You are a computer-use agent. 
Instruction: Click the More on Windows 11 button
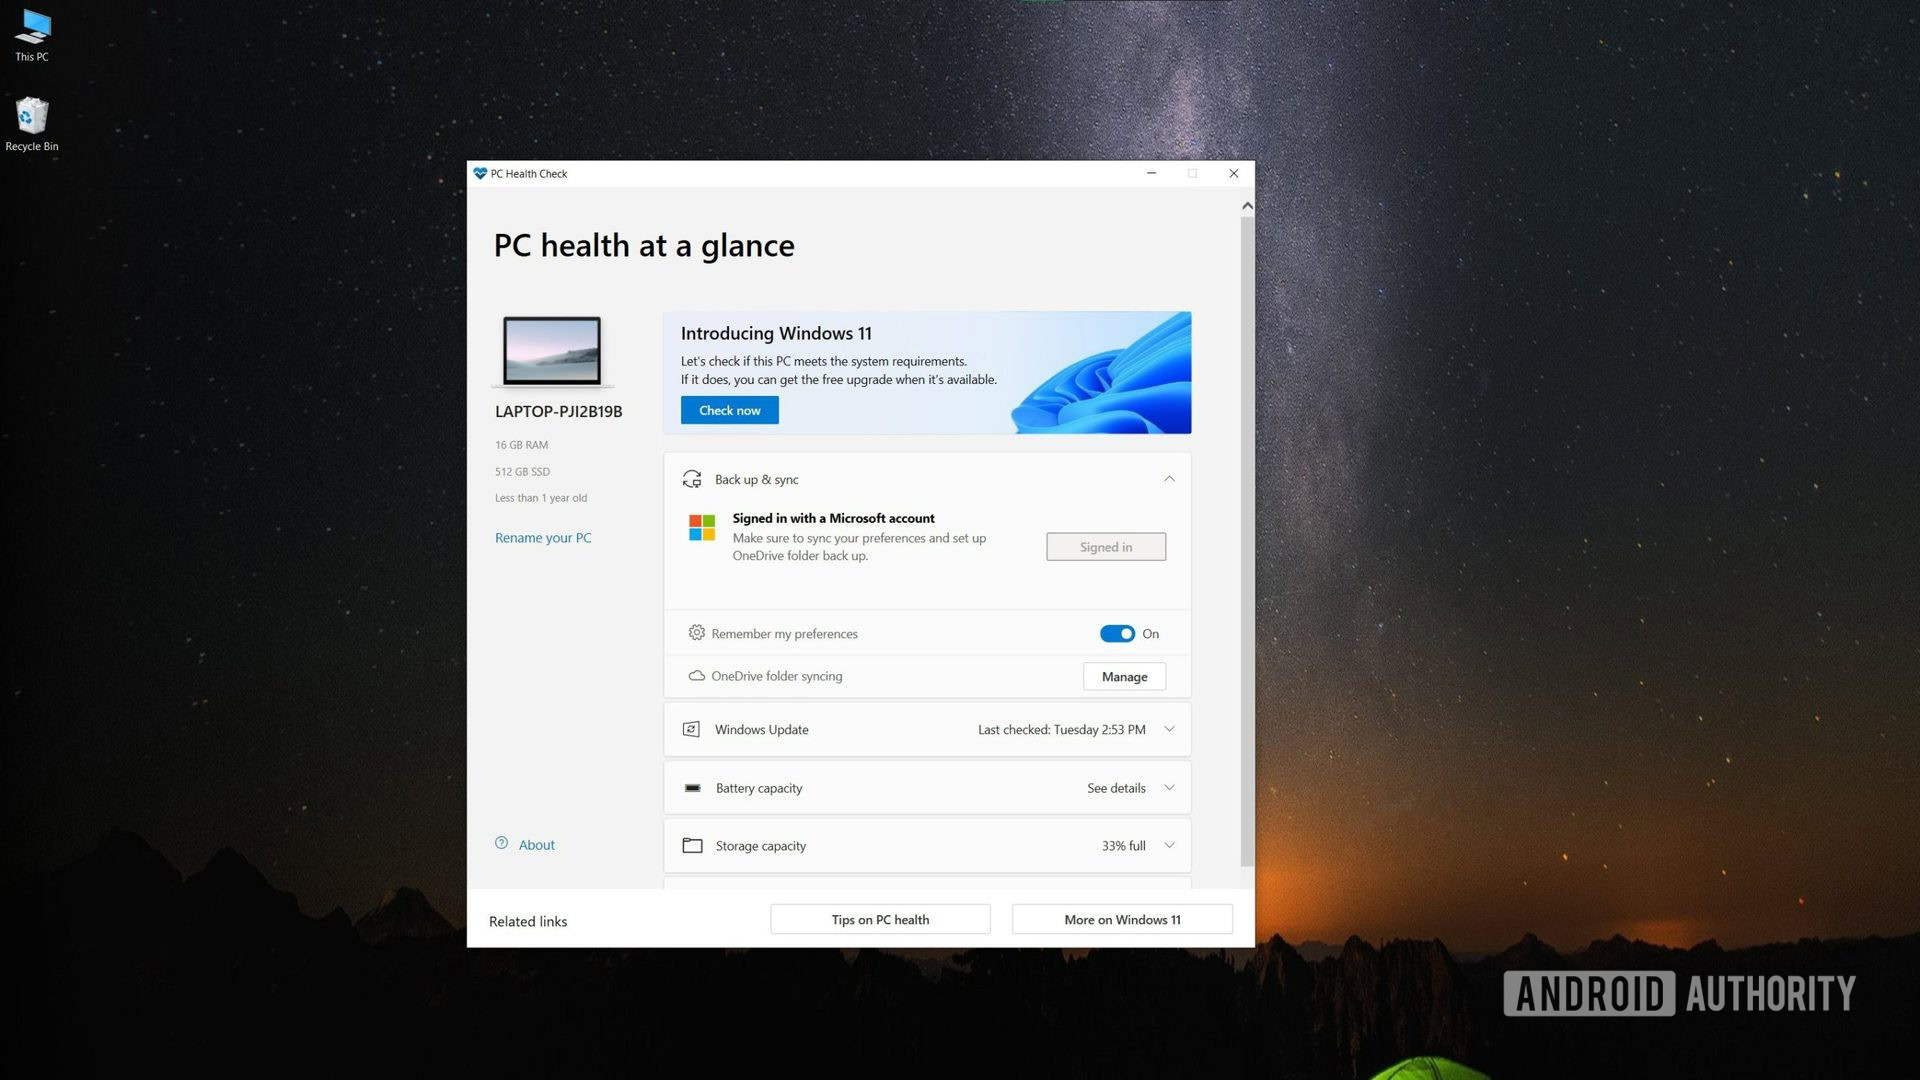[x=1122, y=919]
